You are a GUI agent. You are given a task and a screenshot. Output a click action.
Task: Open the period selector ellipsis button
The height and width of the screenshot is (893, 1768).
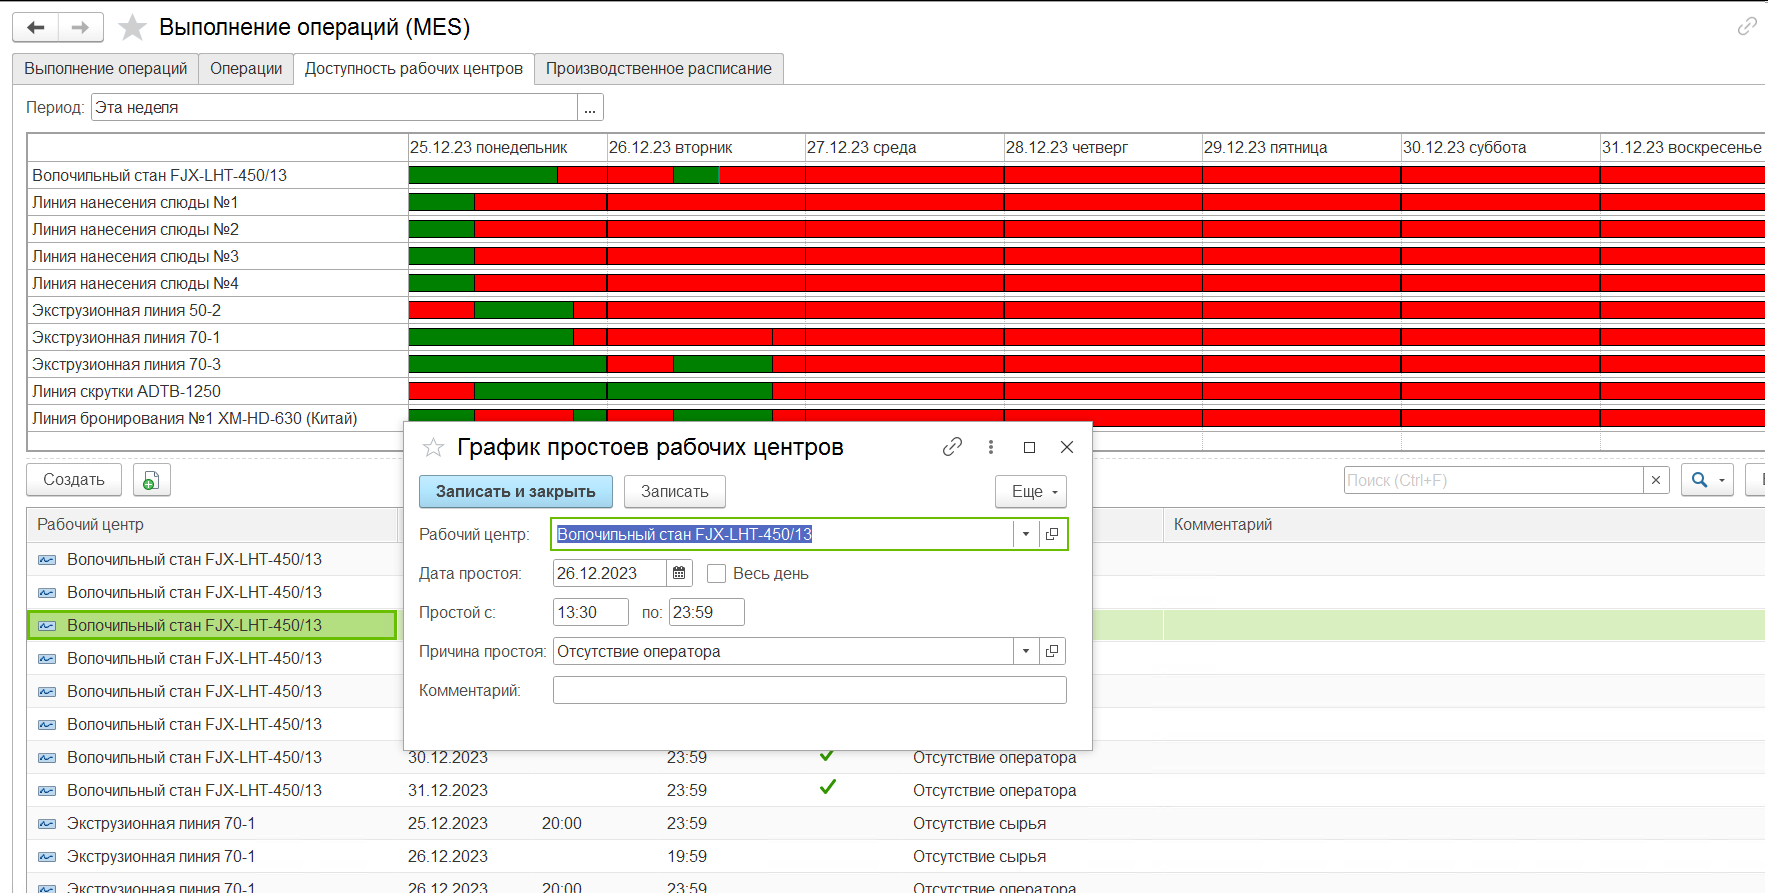[x=590, y=107]
